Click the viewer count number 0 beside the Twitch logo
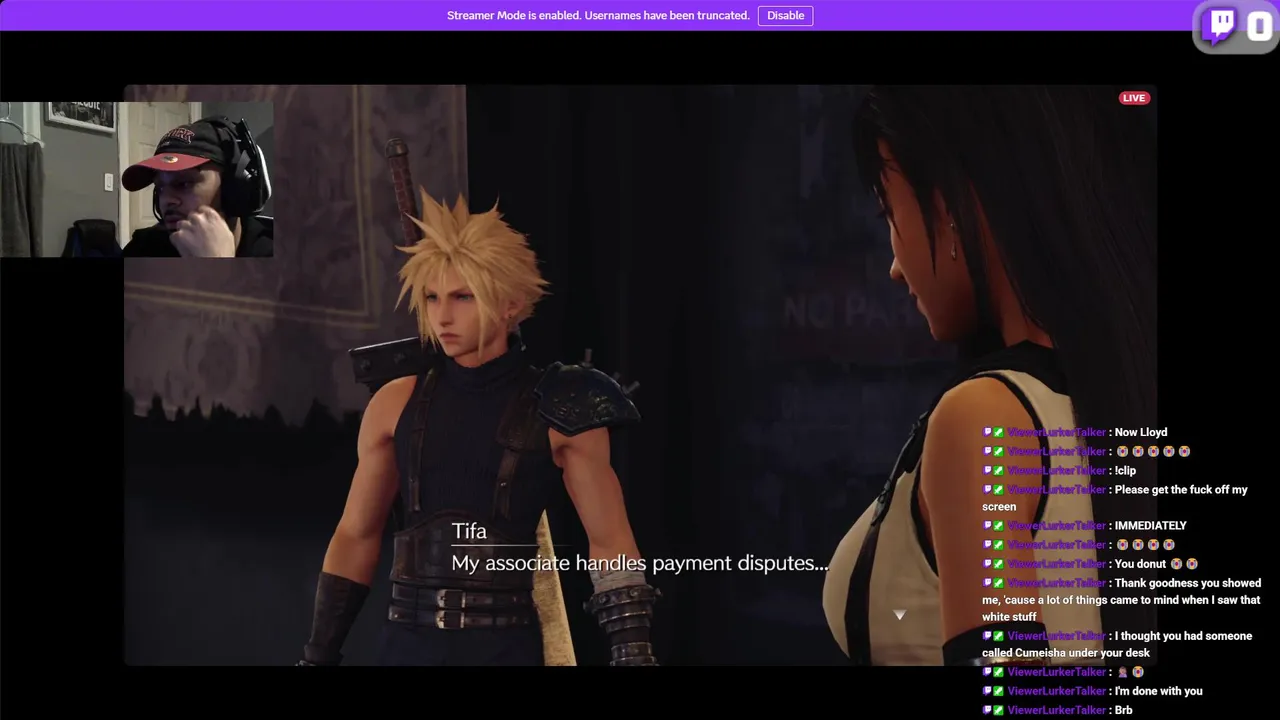Viewport: 1280px width, 720px height. click(x=1258, y=27)
